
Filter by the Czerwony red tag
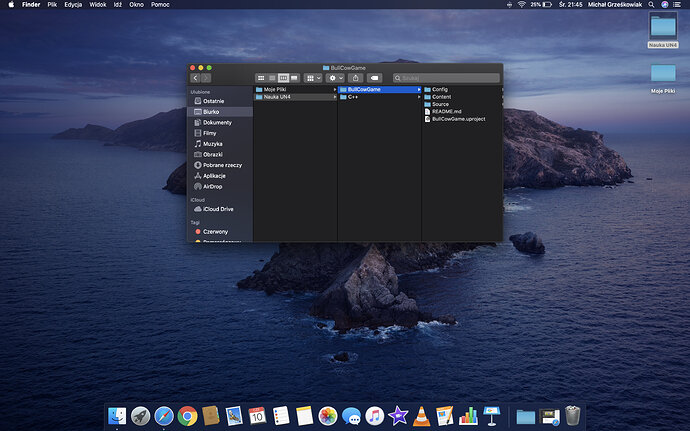(215, 231)
